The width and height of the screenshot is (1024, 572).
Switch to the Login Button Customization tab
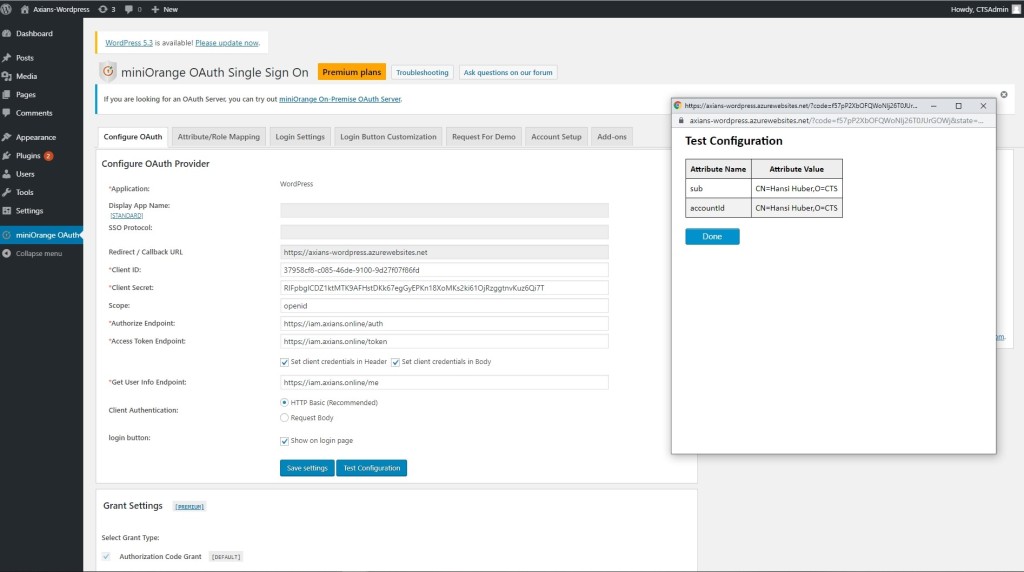388,137
